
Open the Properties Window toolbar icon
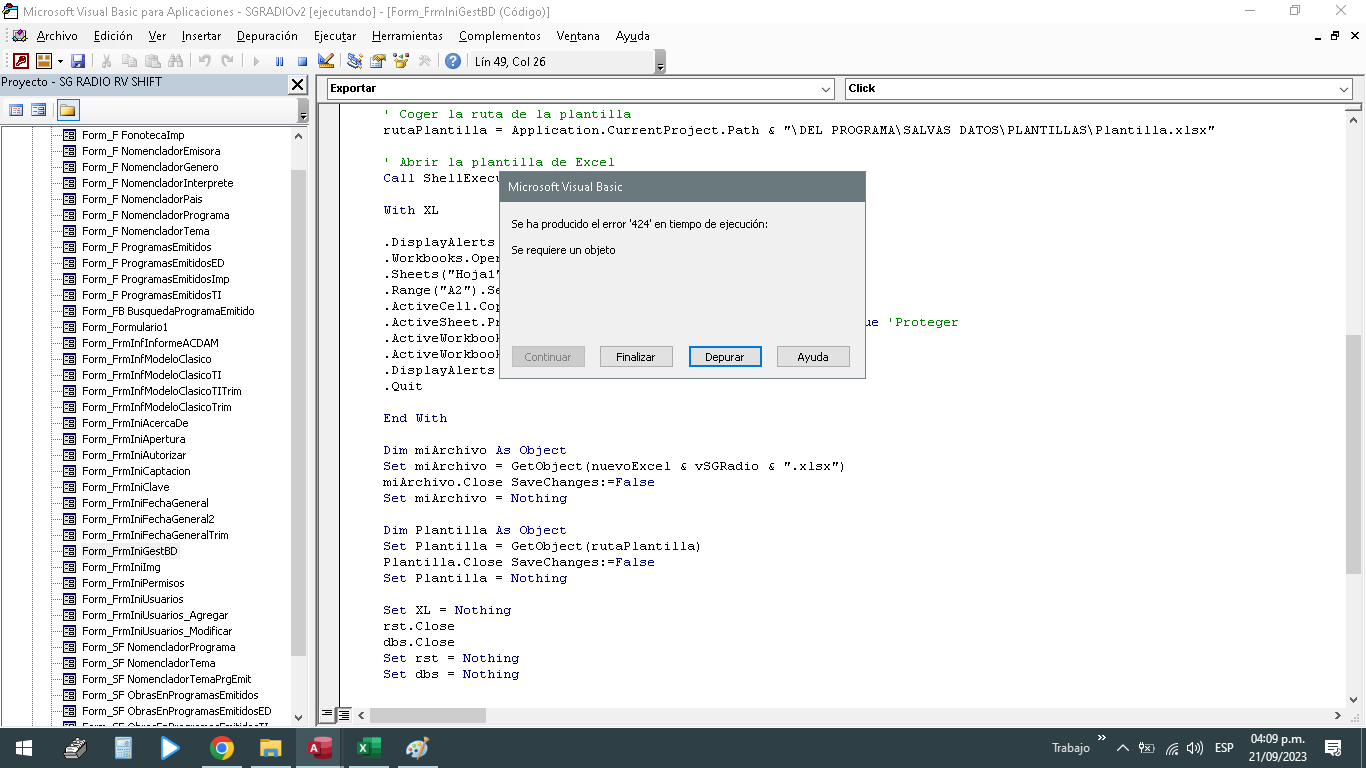(x=378, y=61)
